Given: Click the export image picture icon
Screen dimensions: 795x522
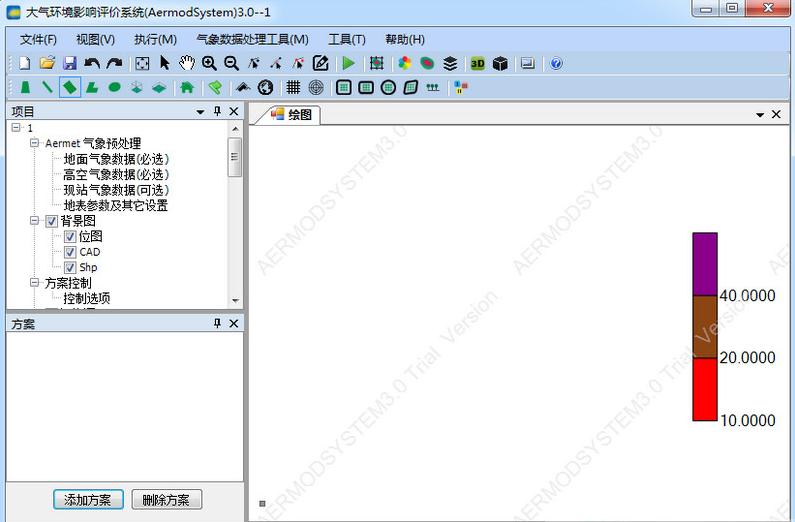Looking at the screenshot, I should 528,63.
